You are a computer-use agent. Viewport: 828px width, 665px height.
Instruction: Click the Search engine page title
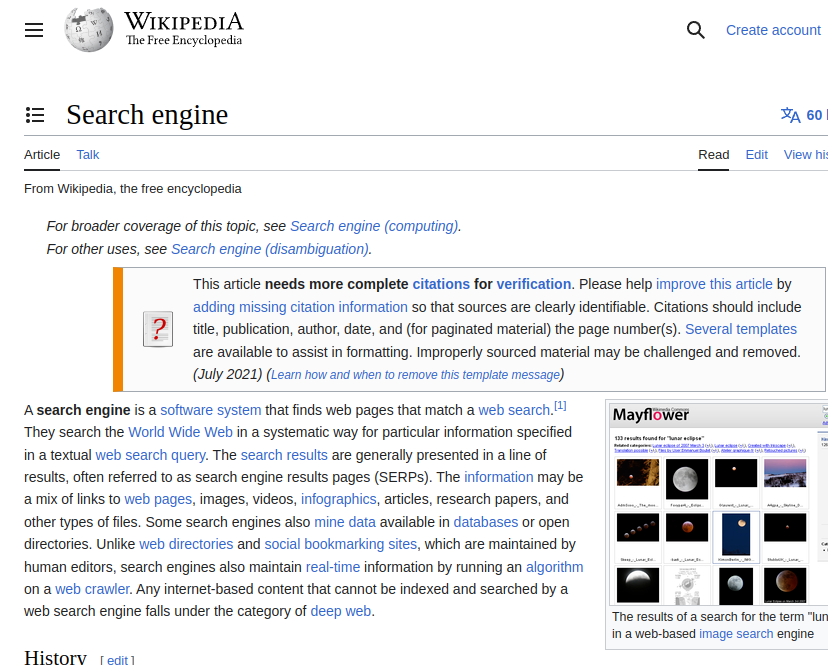pyautogui.click(x=147, y=115)
